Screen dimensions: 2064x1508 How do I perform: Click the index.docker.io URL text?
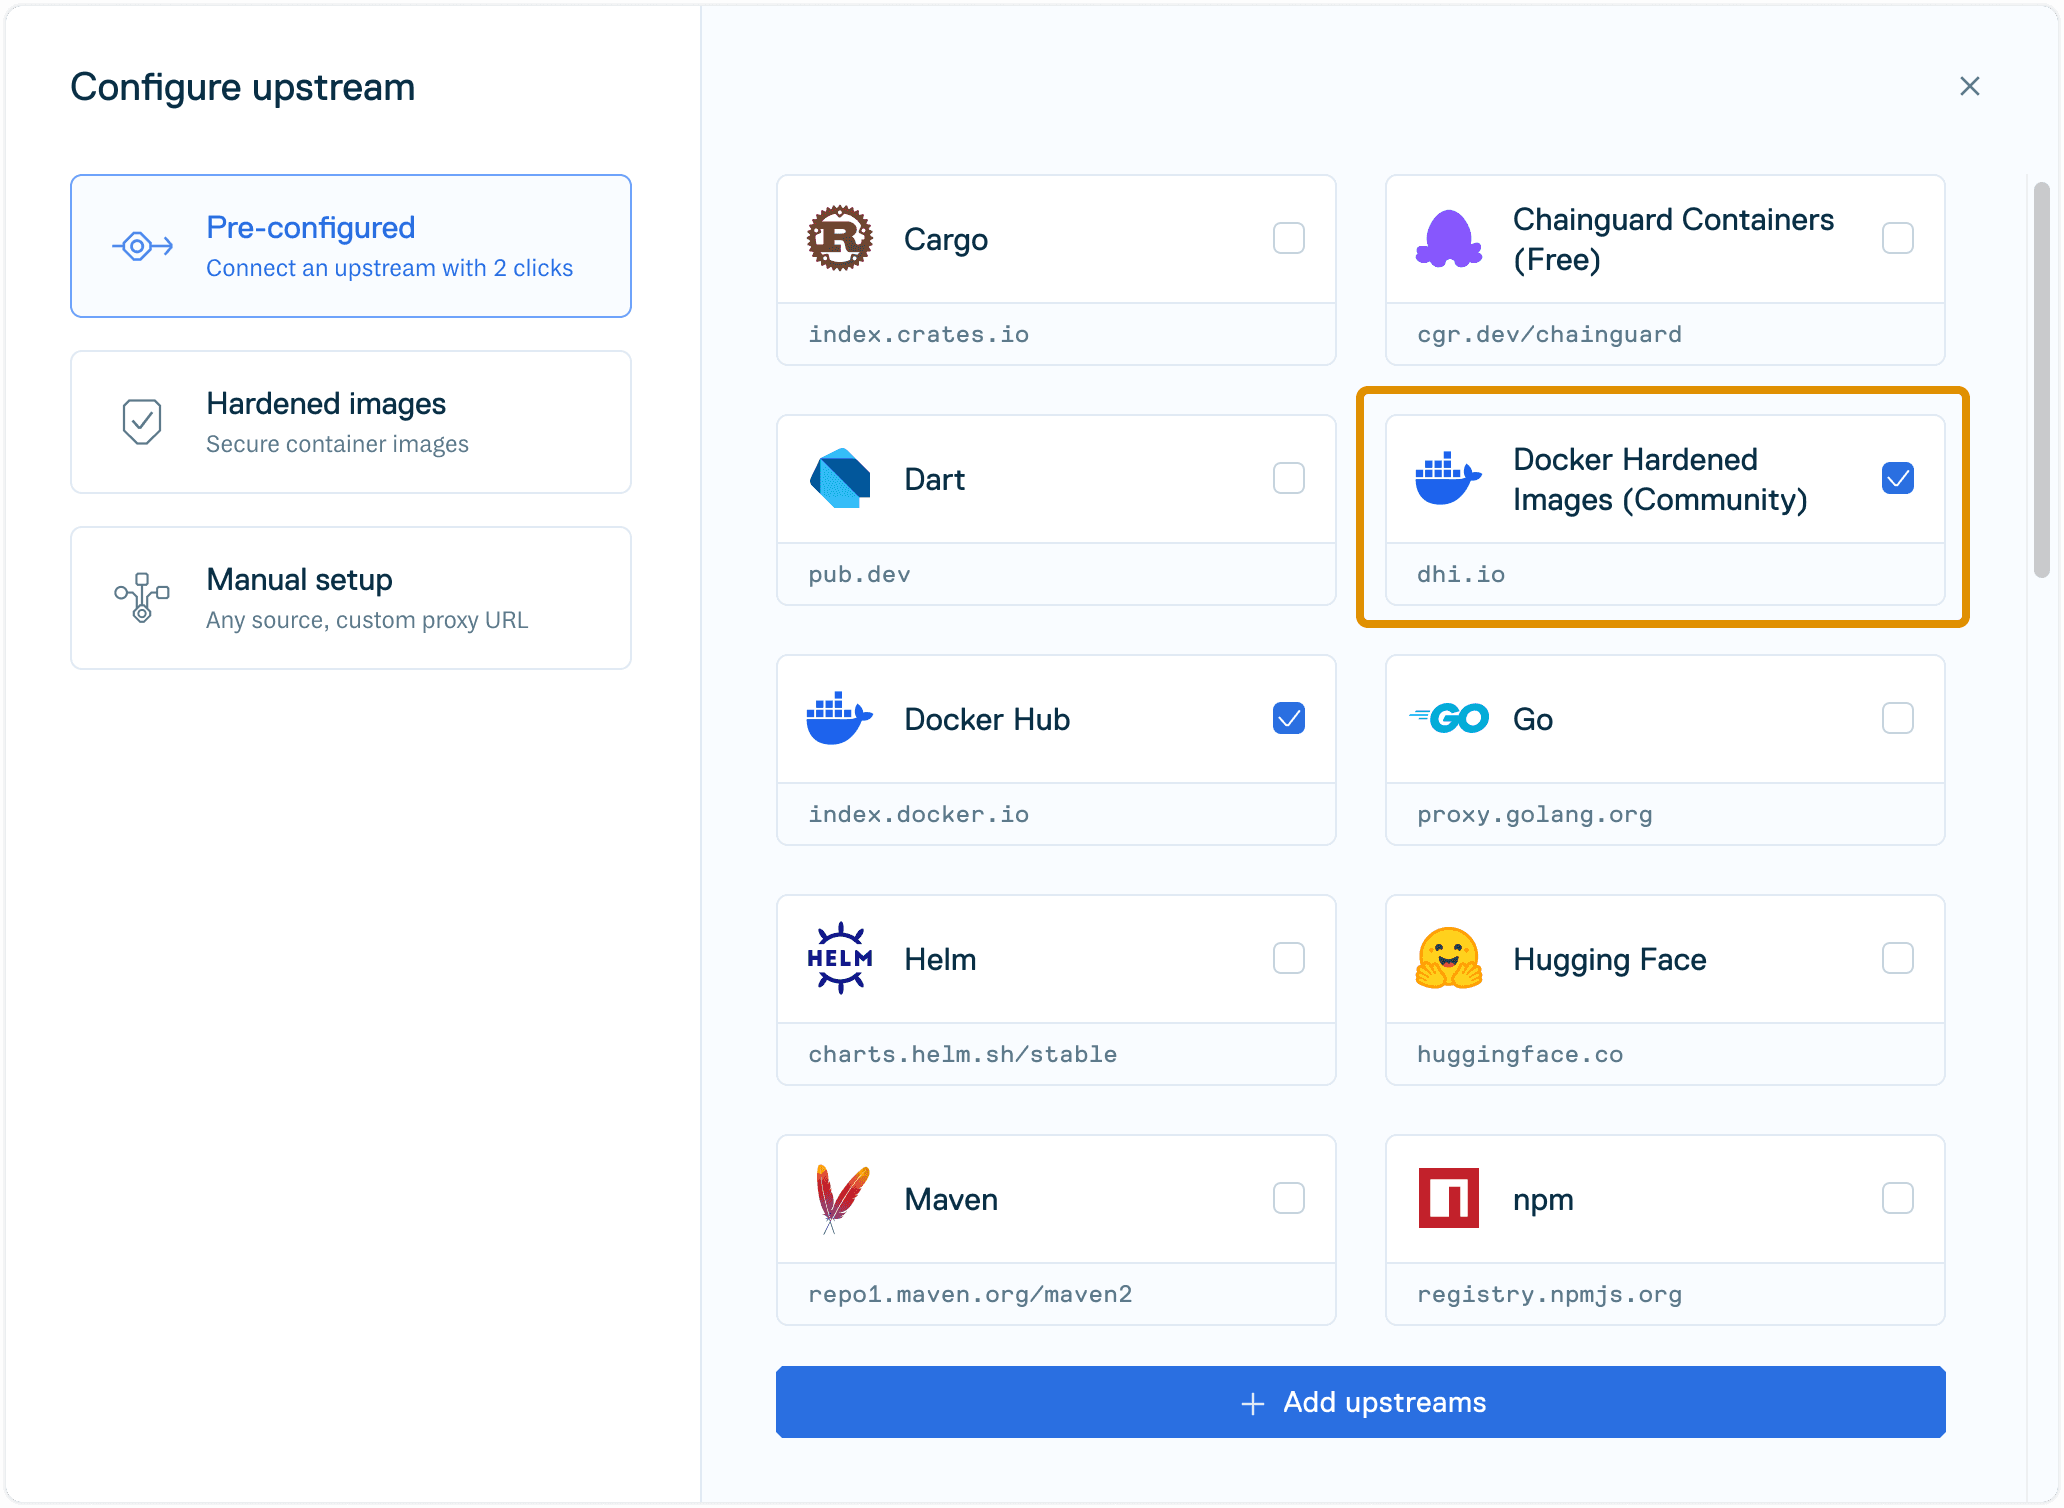(918, 814)
